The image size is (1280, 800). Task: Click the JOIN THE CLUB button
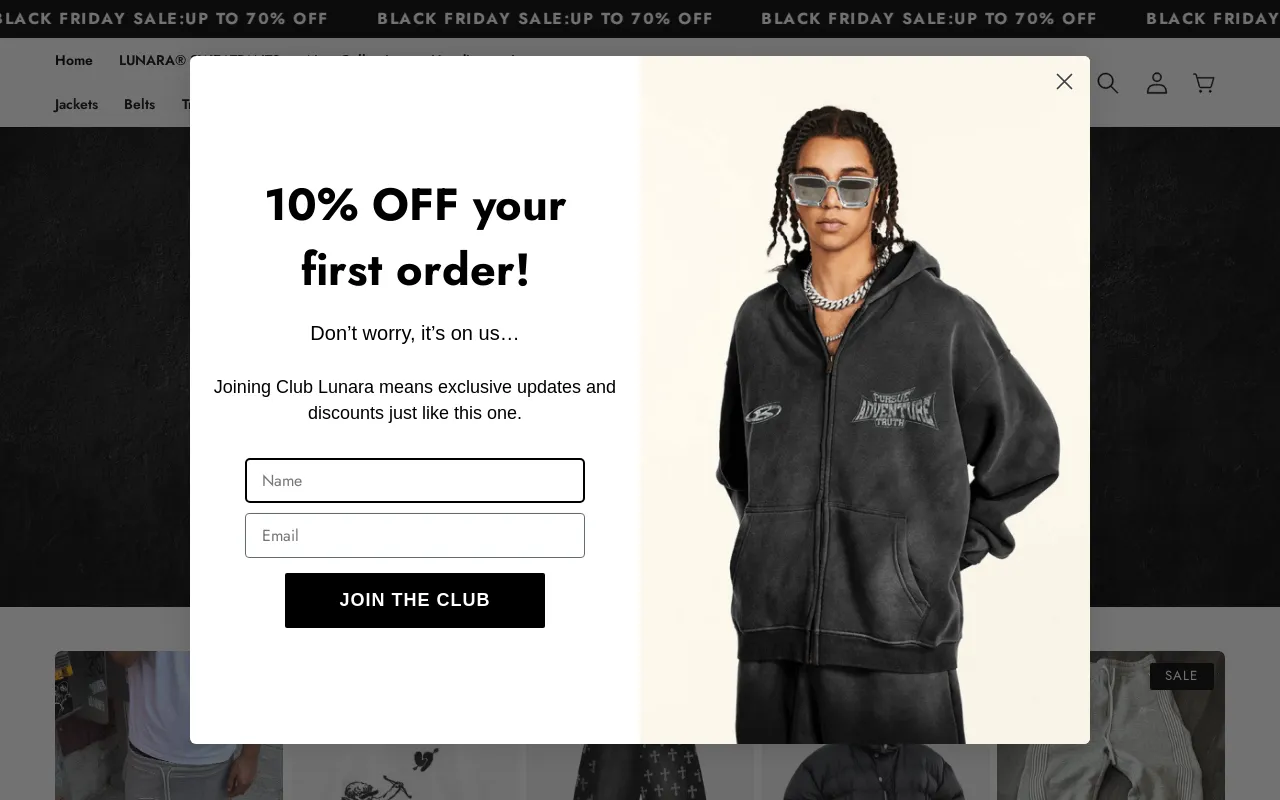click(415, 600)
